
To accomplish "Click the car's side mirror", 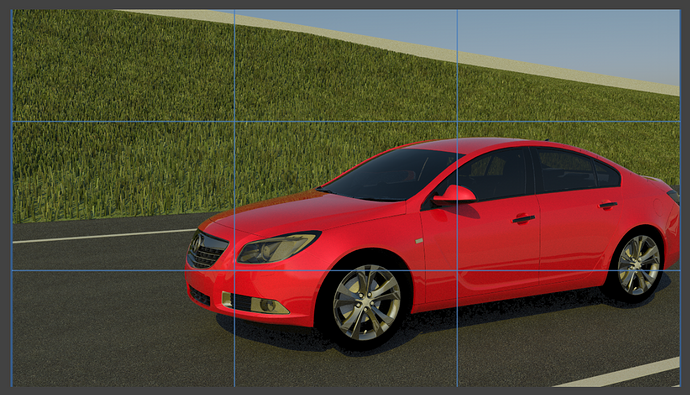I will 454,195.
